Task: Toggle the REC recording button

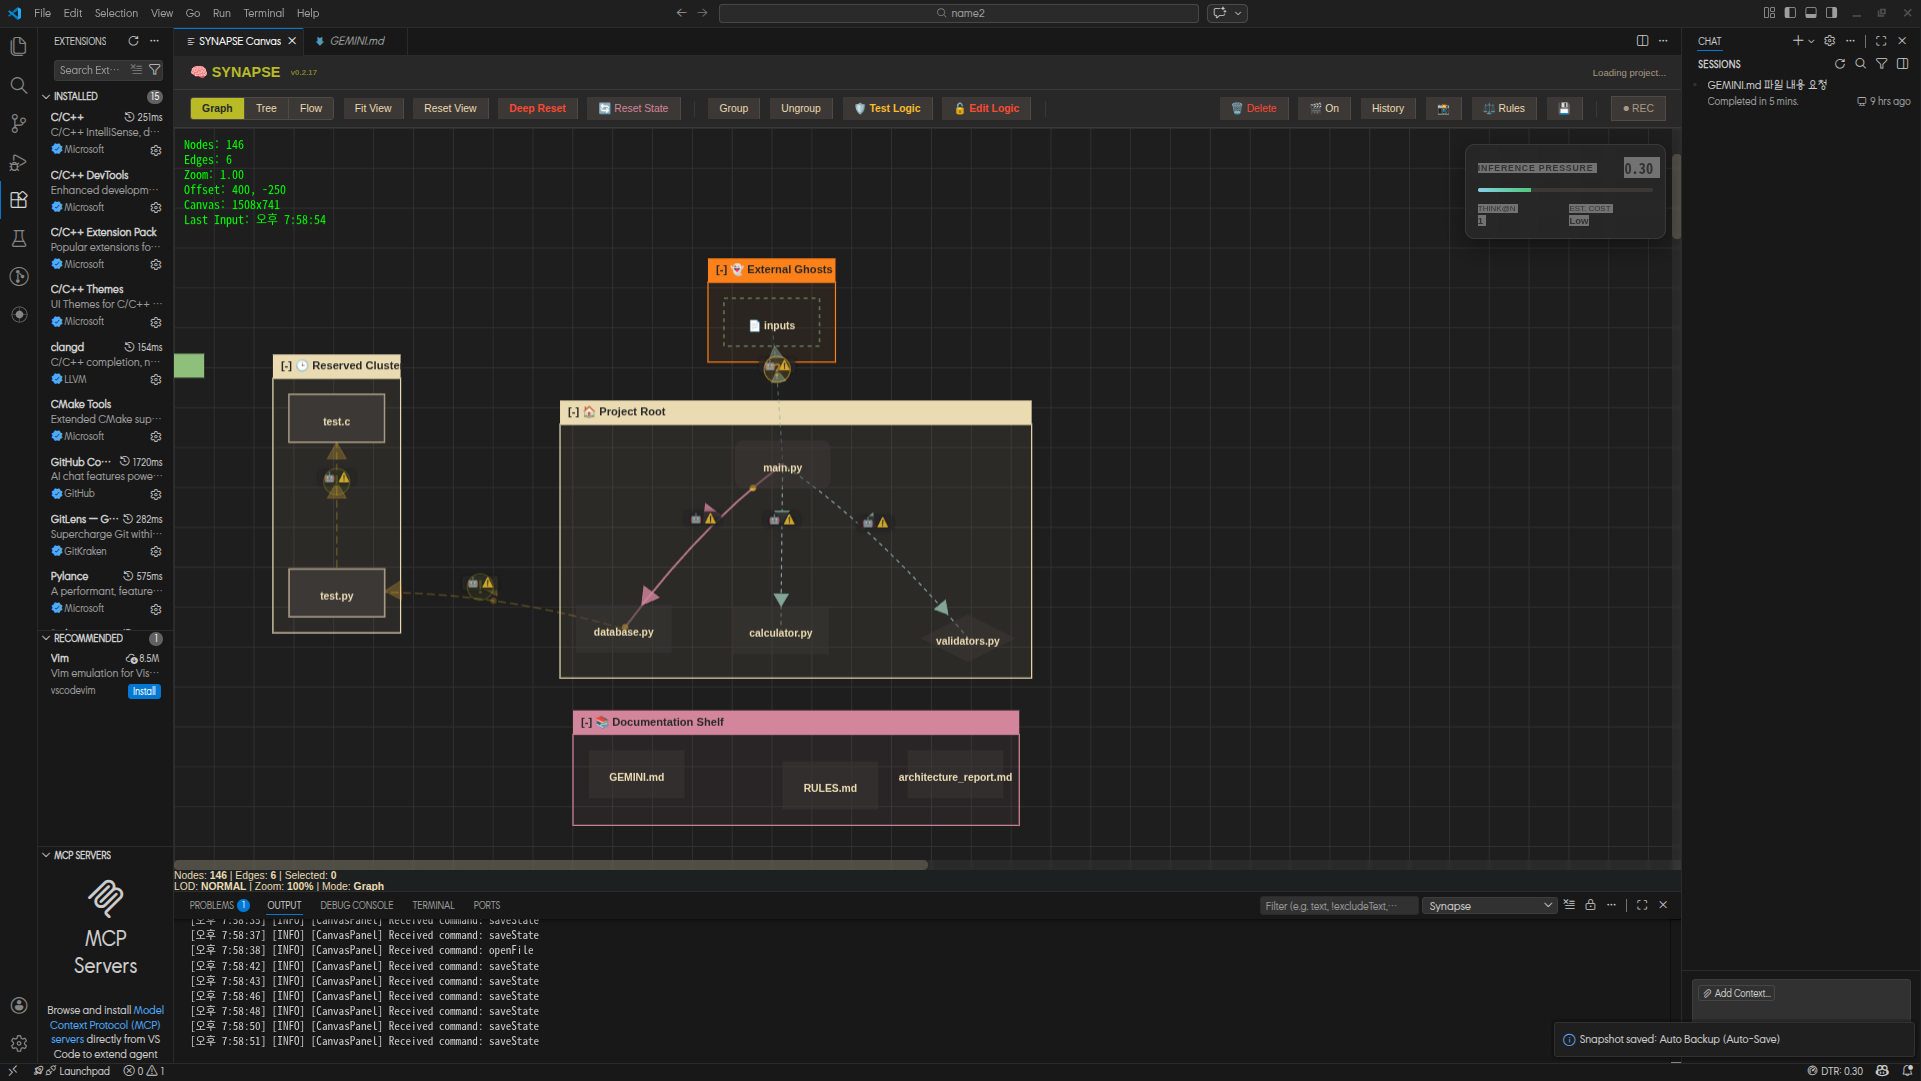Action: click(x=1637, y=108)
